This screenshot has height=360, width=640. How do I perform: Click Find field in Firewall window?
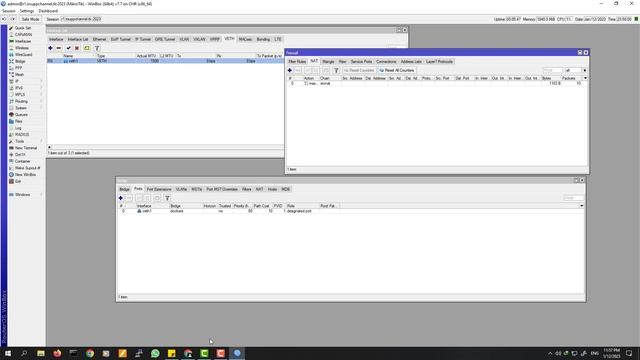553,70
